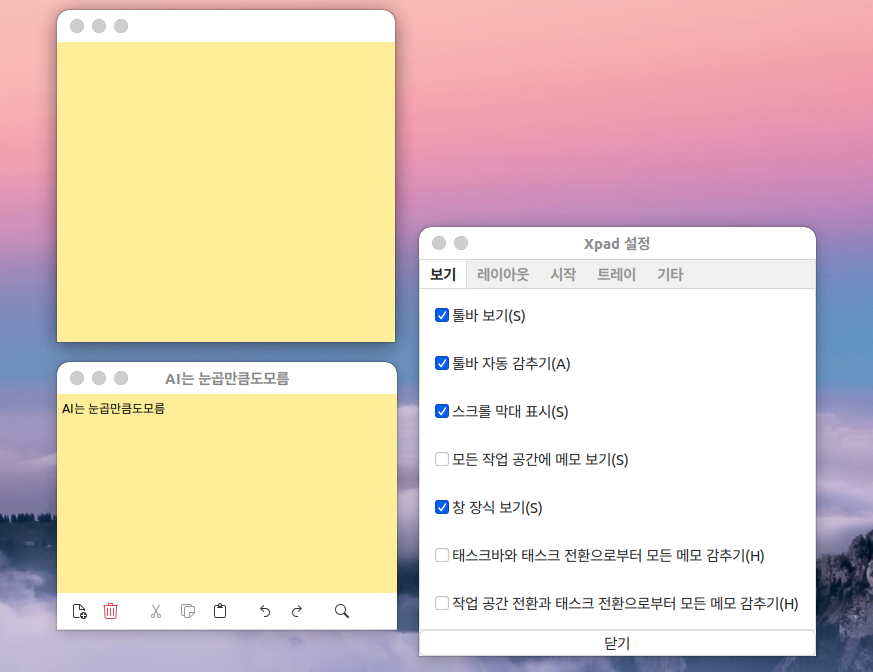Image resolution: width=873 pixels, height=672 pixels.
Task: Click the text area of the empty note
Action: click(226, 192)
